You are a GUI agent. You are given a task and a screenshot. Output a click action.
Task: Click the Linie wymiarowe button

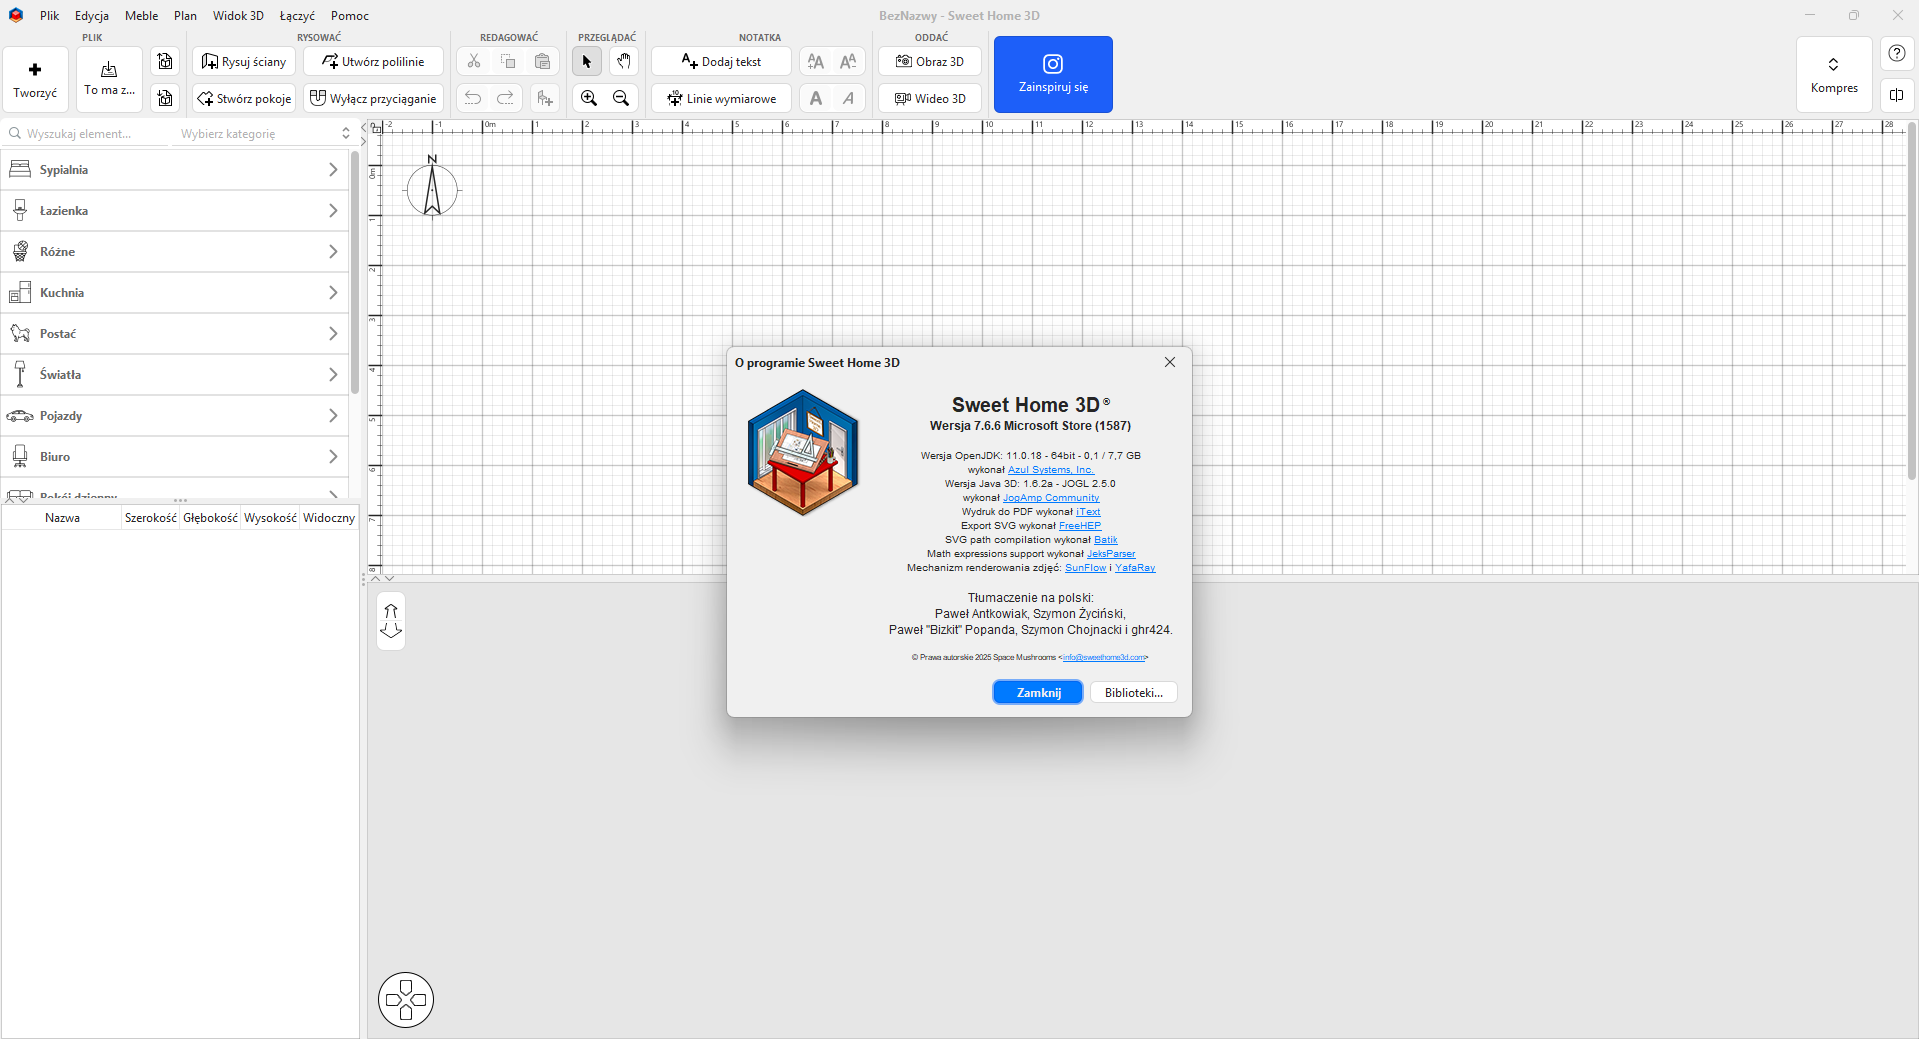tap(721, 98)
